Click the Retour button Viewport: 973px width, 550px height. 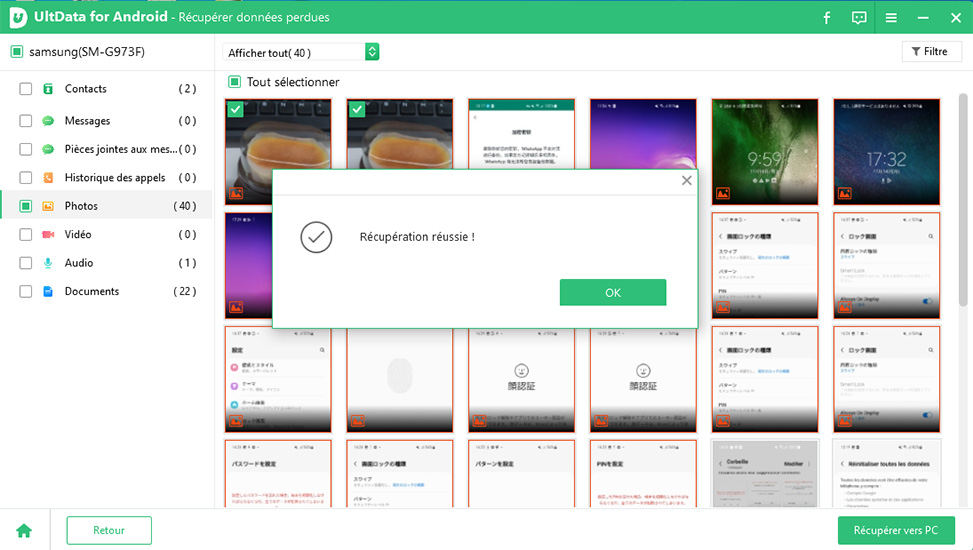109,530
